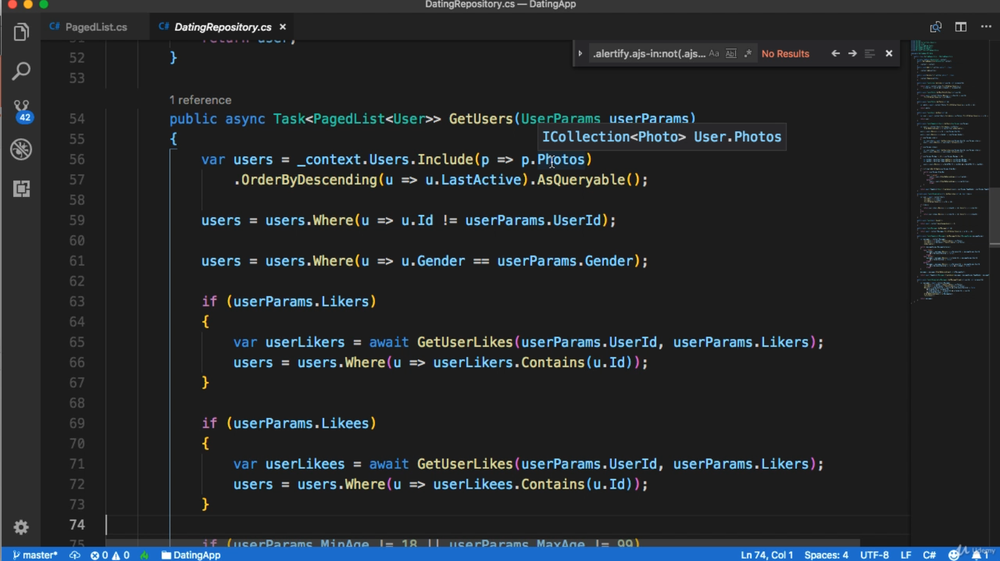Toggle Match Whole Word in find widget
Image resolution: width=1000 pixels, height=561 pixels.
tap(731, 54)
